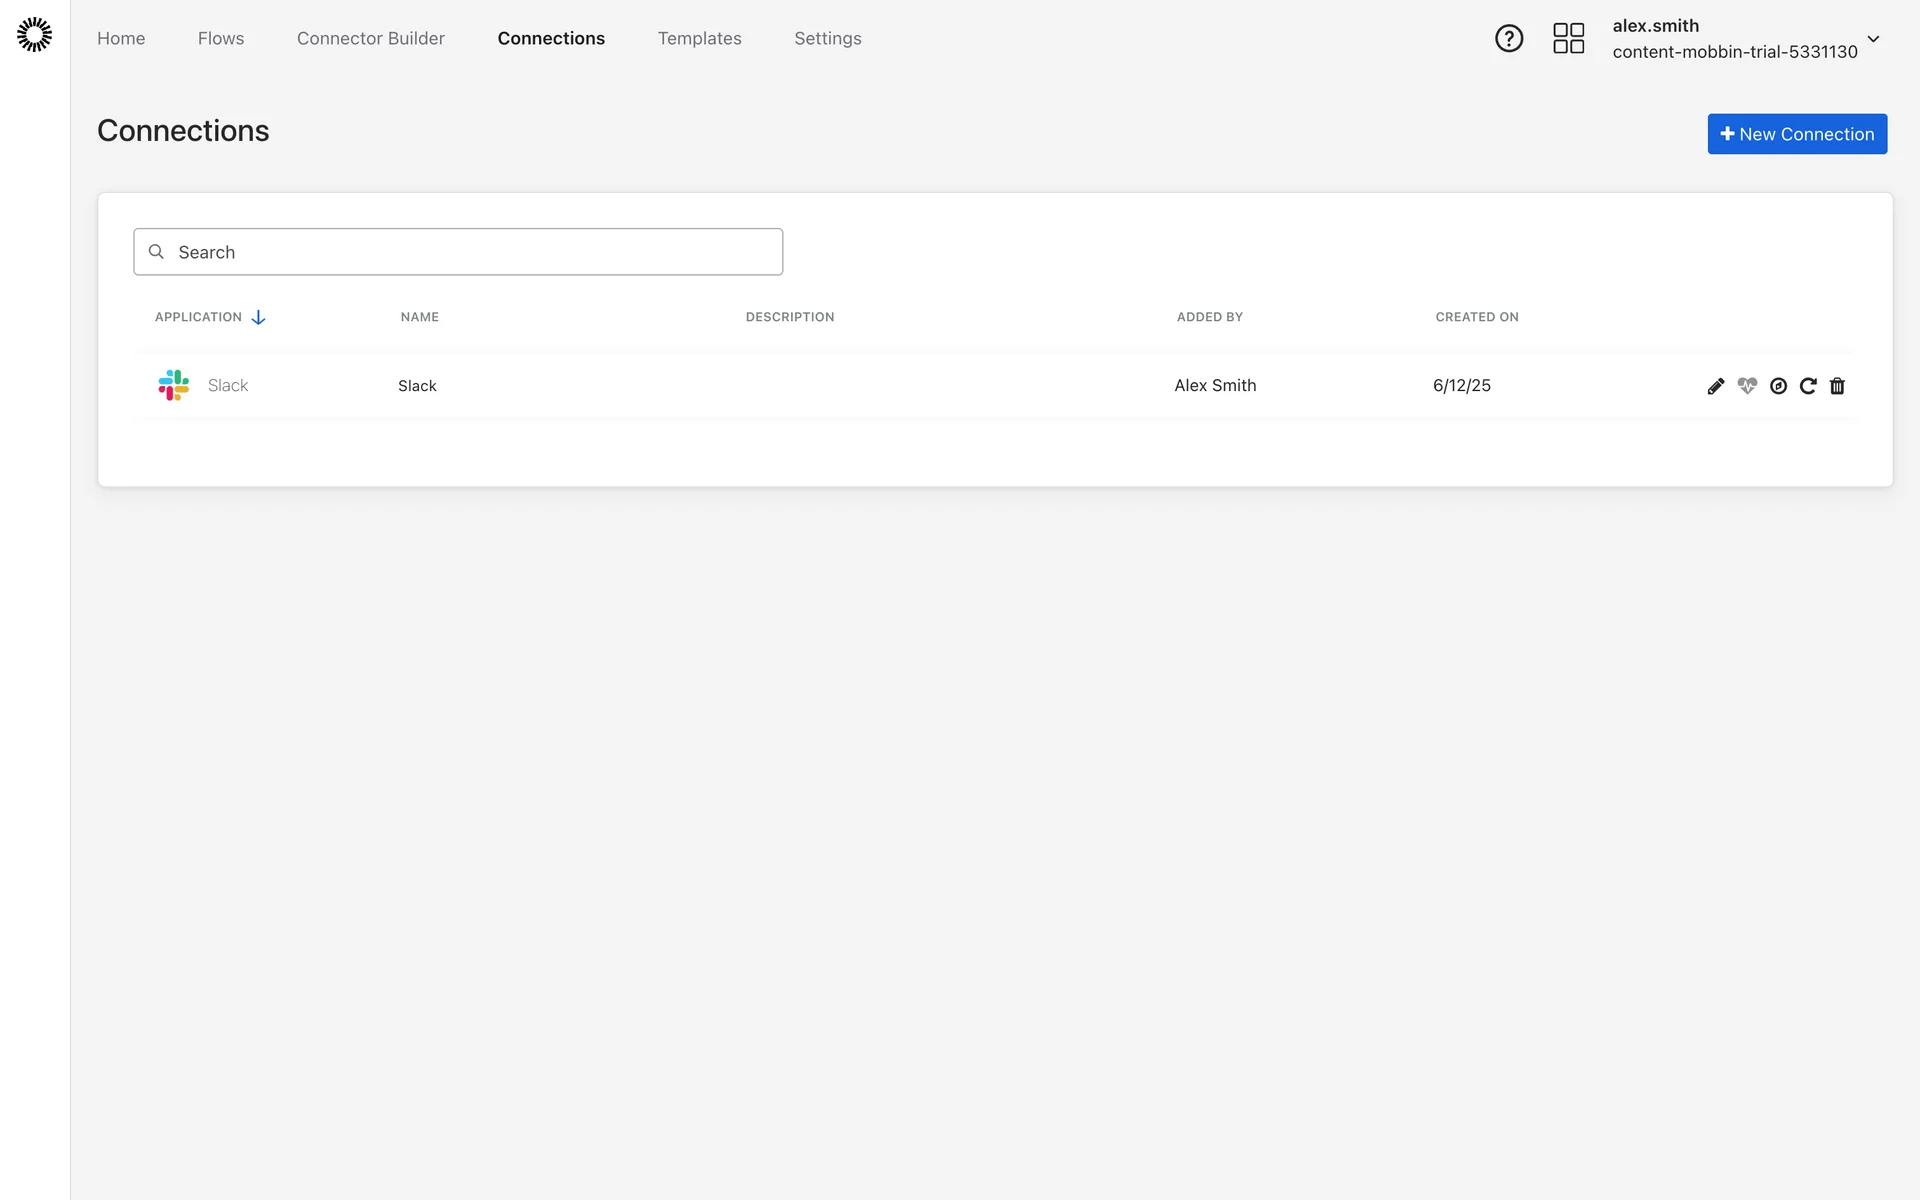The image size is (1920, 1200).
Task: Open help via question mark icon
Action: coord(1508,38)
